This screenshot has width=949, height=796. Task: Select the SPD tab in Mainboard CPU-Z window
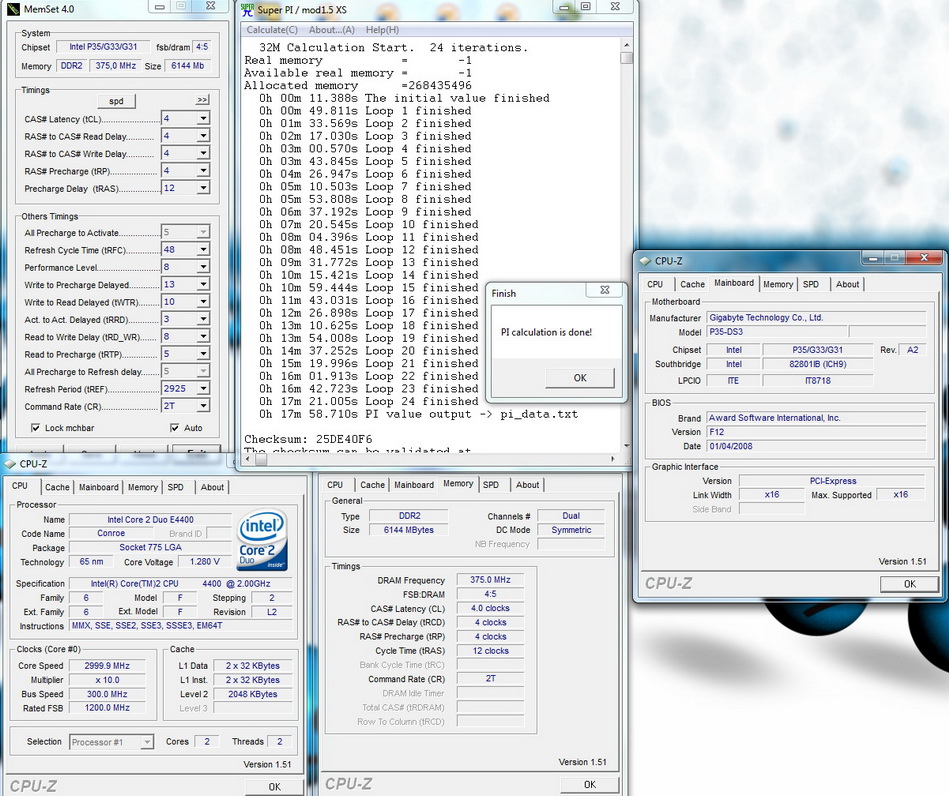coord(810,285)
